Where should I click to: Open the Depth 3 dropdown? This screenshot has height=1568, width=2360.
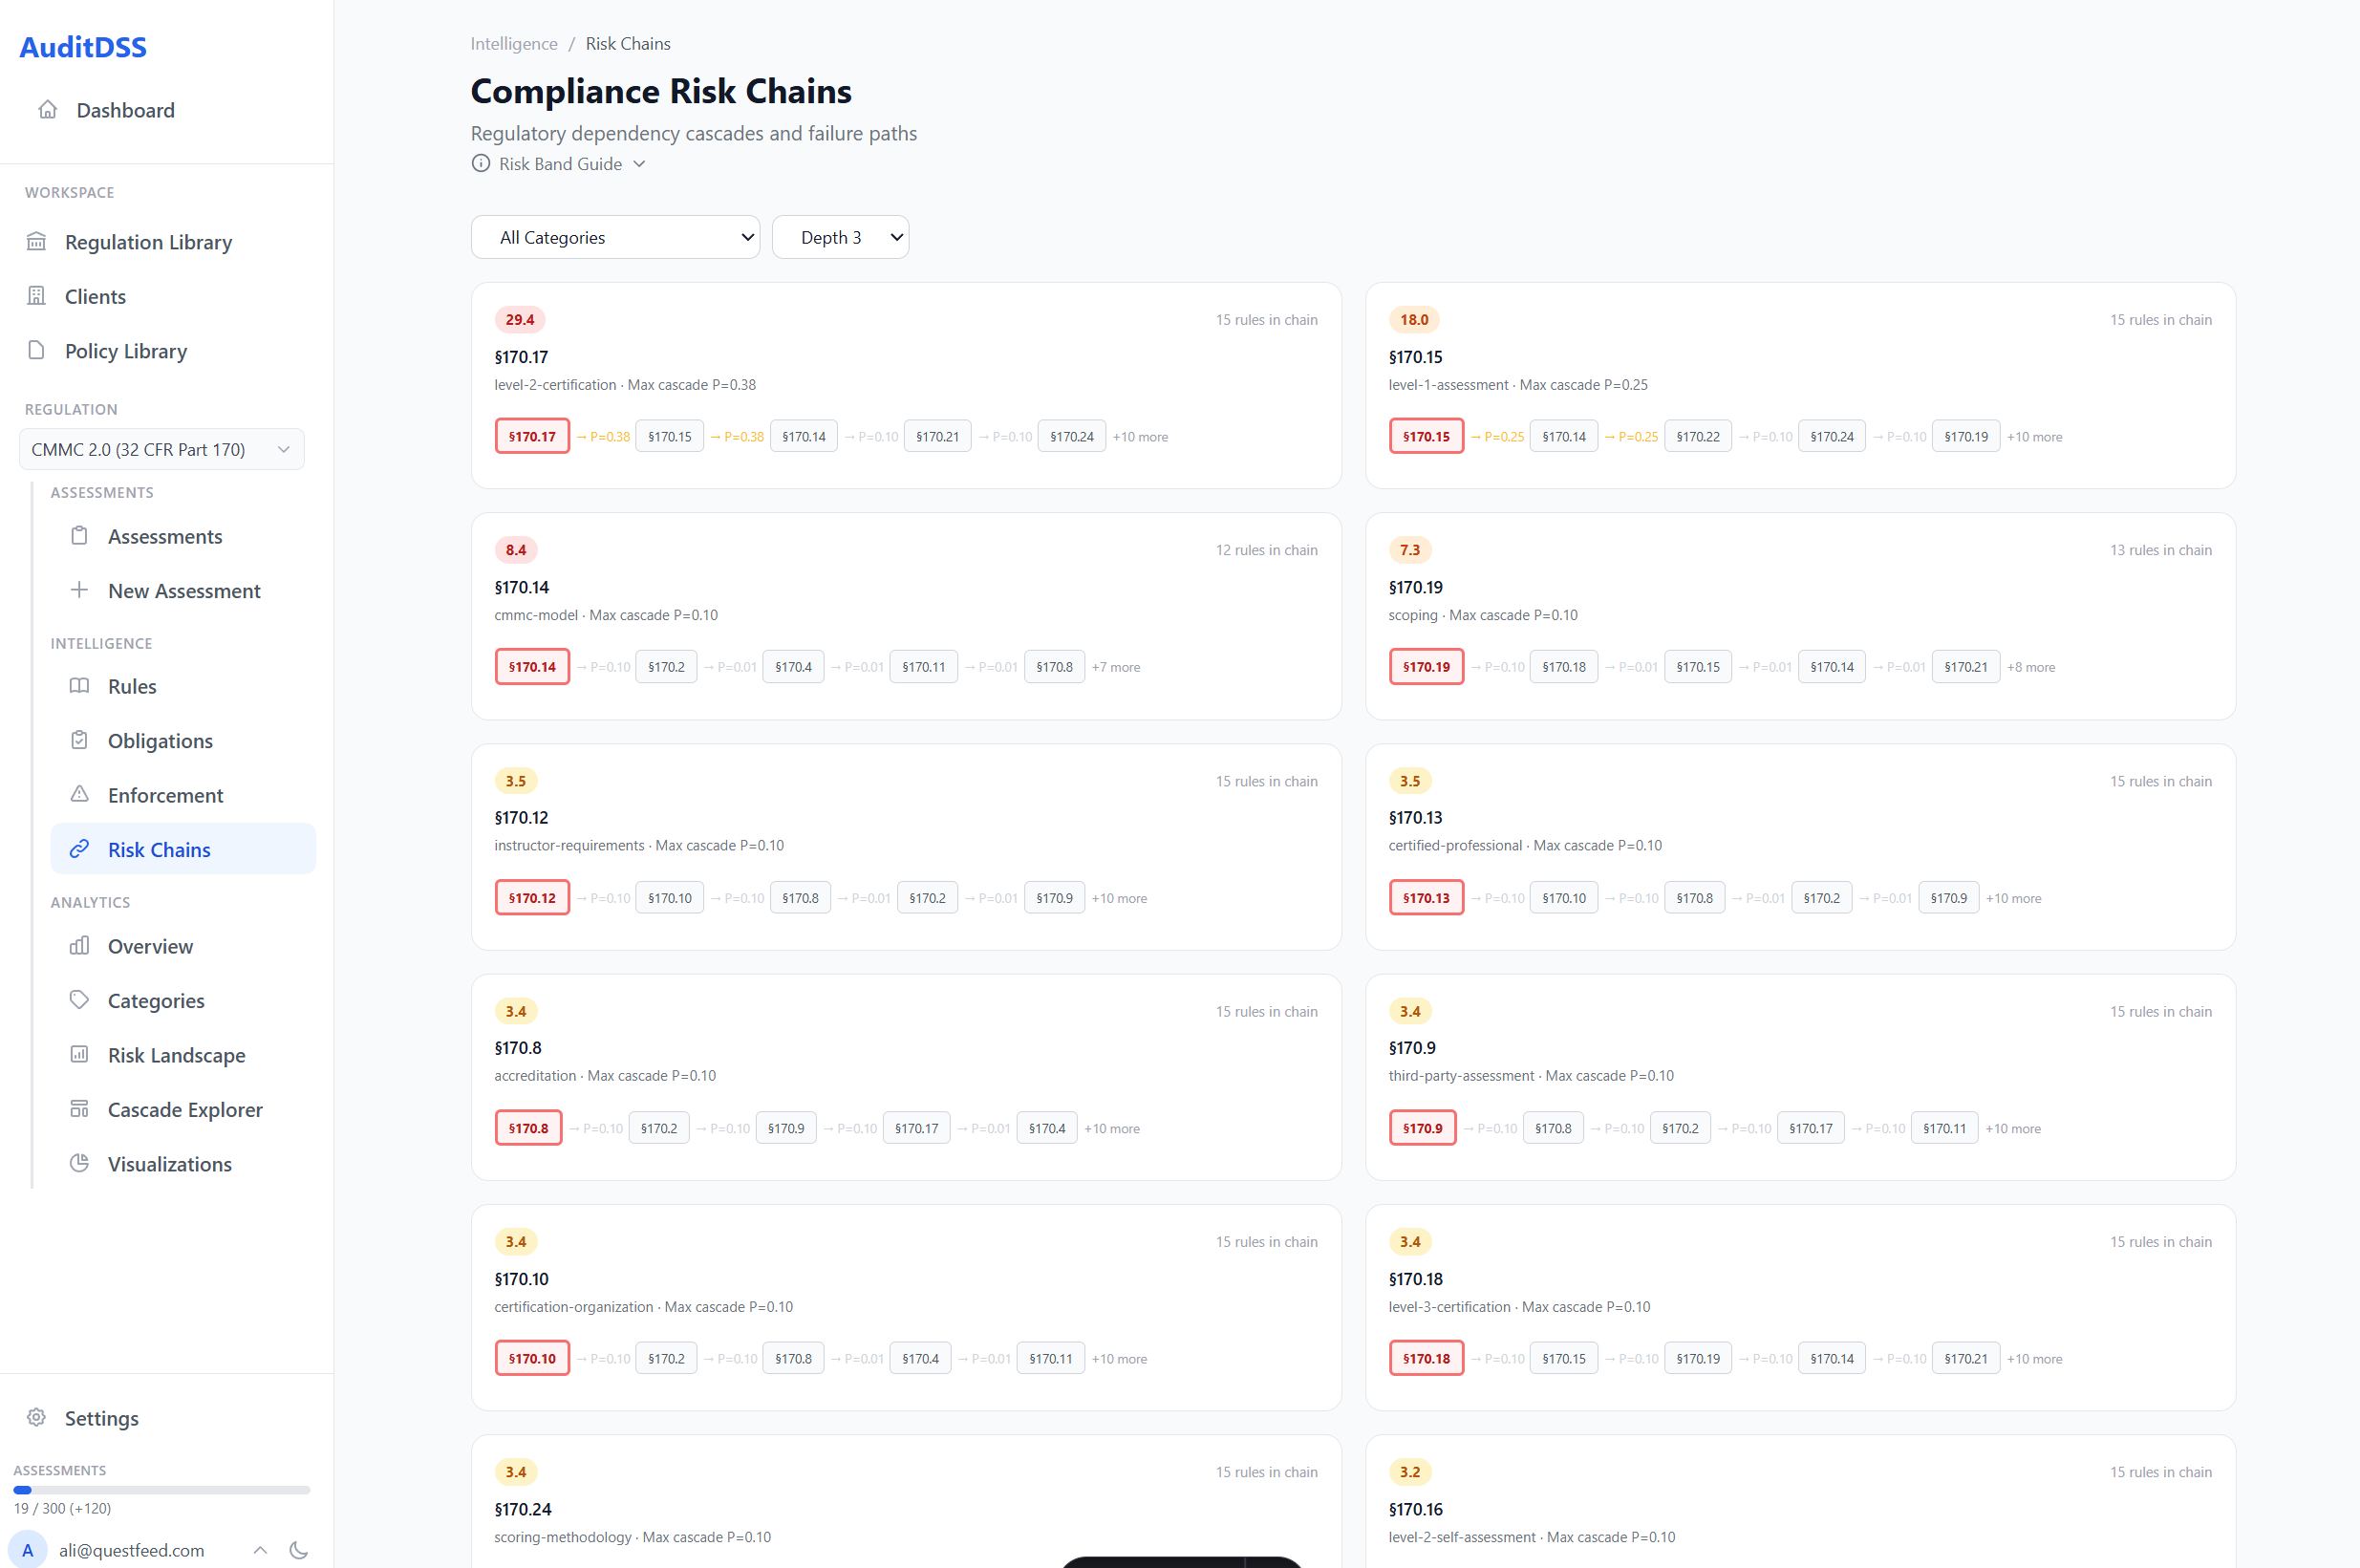tap(840, 237)
